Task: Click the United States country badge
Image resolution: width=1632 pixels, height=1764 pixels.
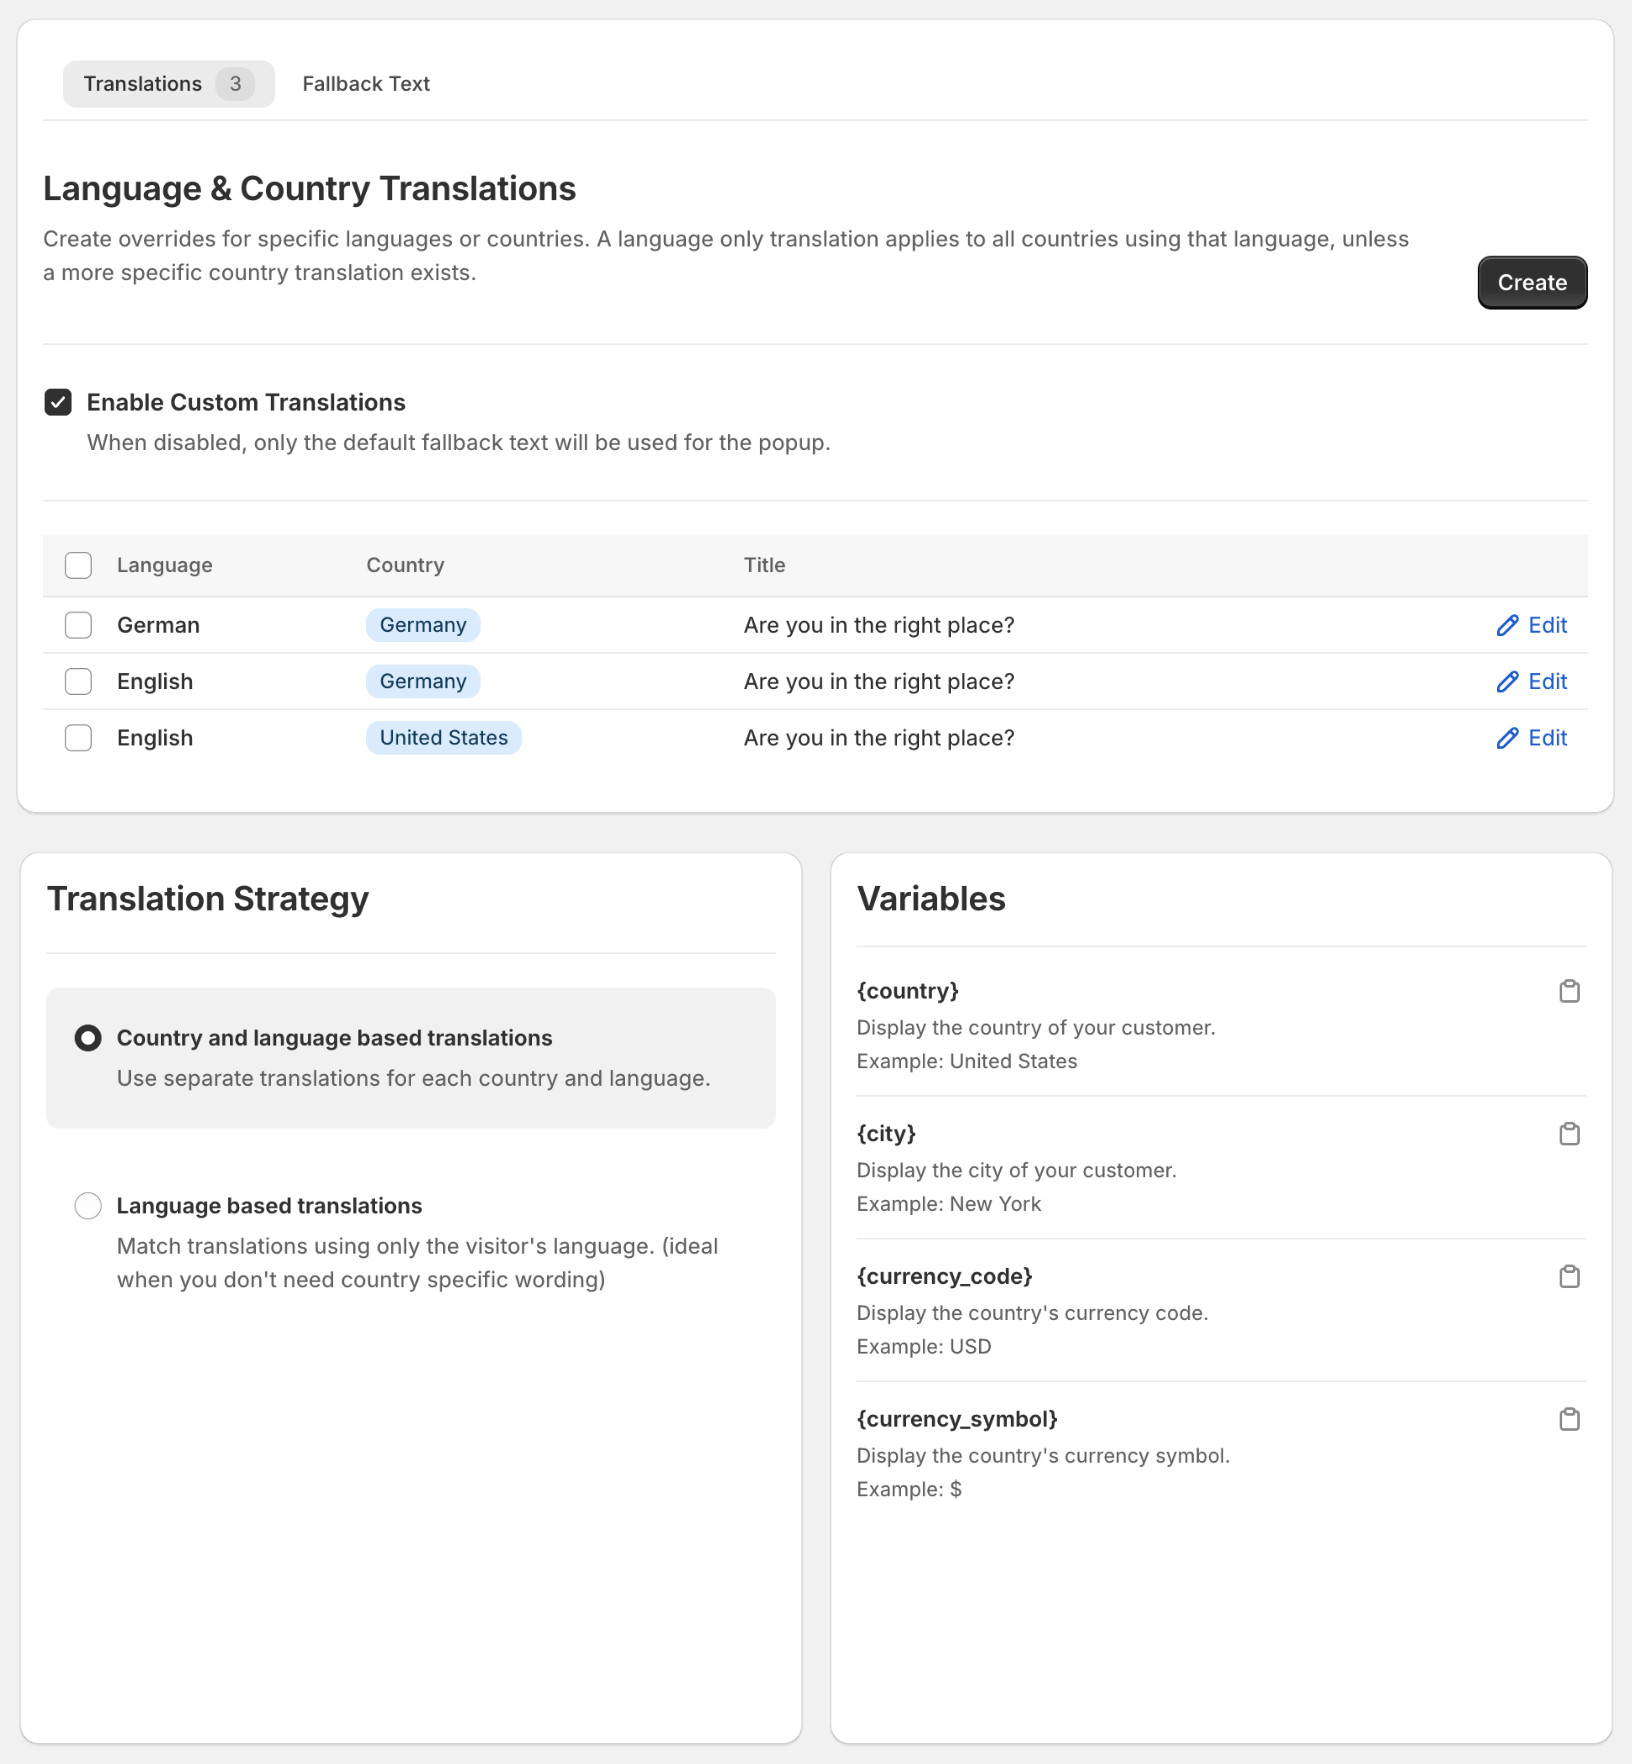Action: tap(443, 738)
